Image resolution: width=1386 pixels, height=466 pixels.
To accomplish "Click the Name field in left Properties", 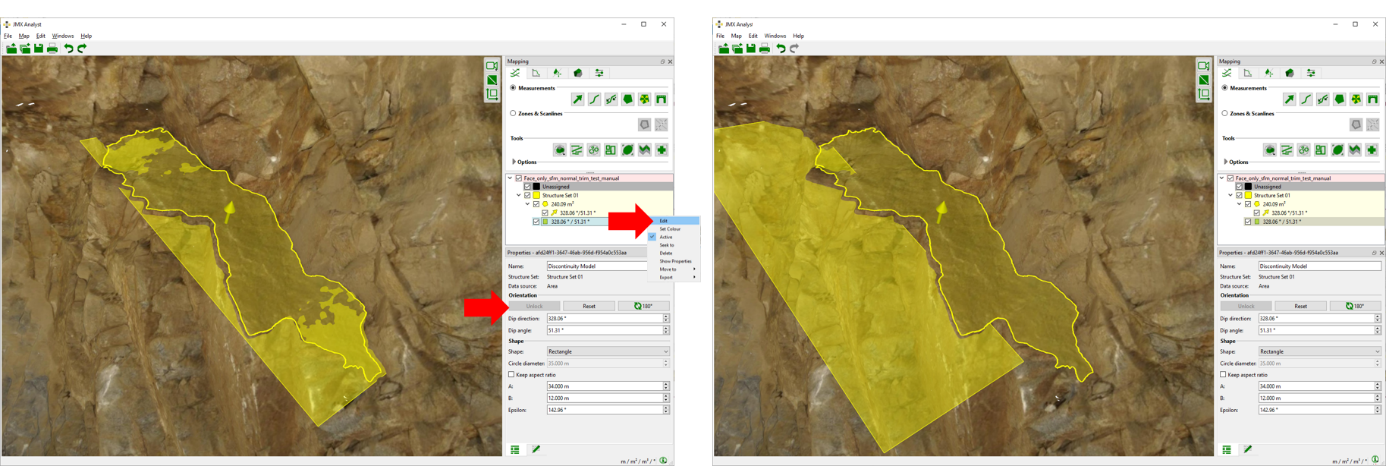I will pyautogui.click(x=598, y=266).
